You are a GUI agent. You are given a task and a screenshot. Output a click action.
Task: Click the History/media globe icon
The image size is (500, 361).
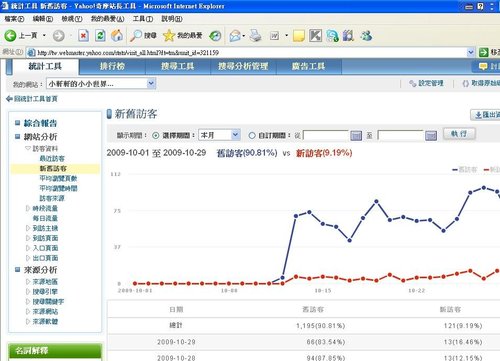(x=215, y=36)
